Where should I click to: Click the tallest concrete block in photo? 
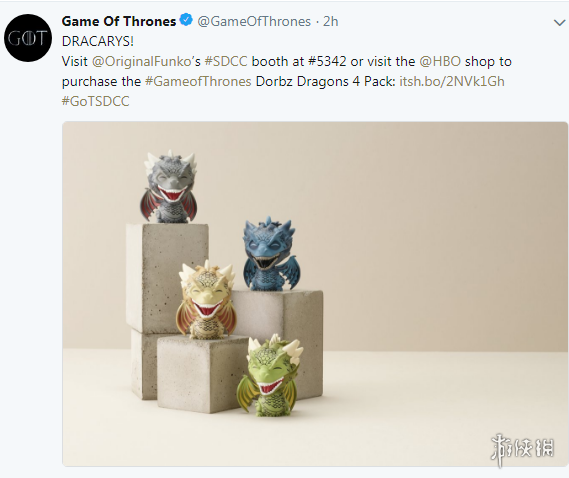(x=167, y=279)
